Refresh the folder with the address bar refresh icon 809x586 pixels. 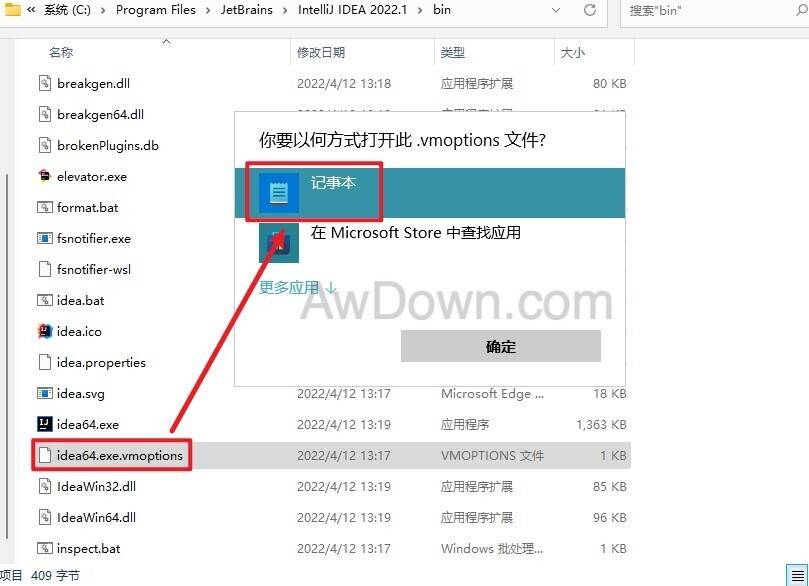[591, 10]
